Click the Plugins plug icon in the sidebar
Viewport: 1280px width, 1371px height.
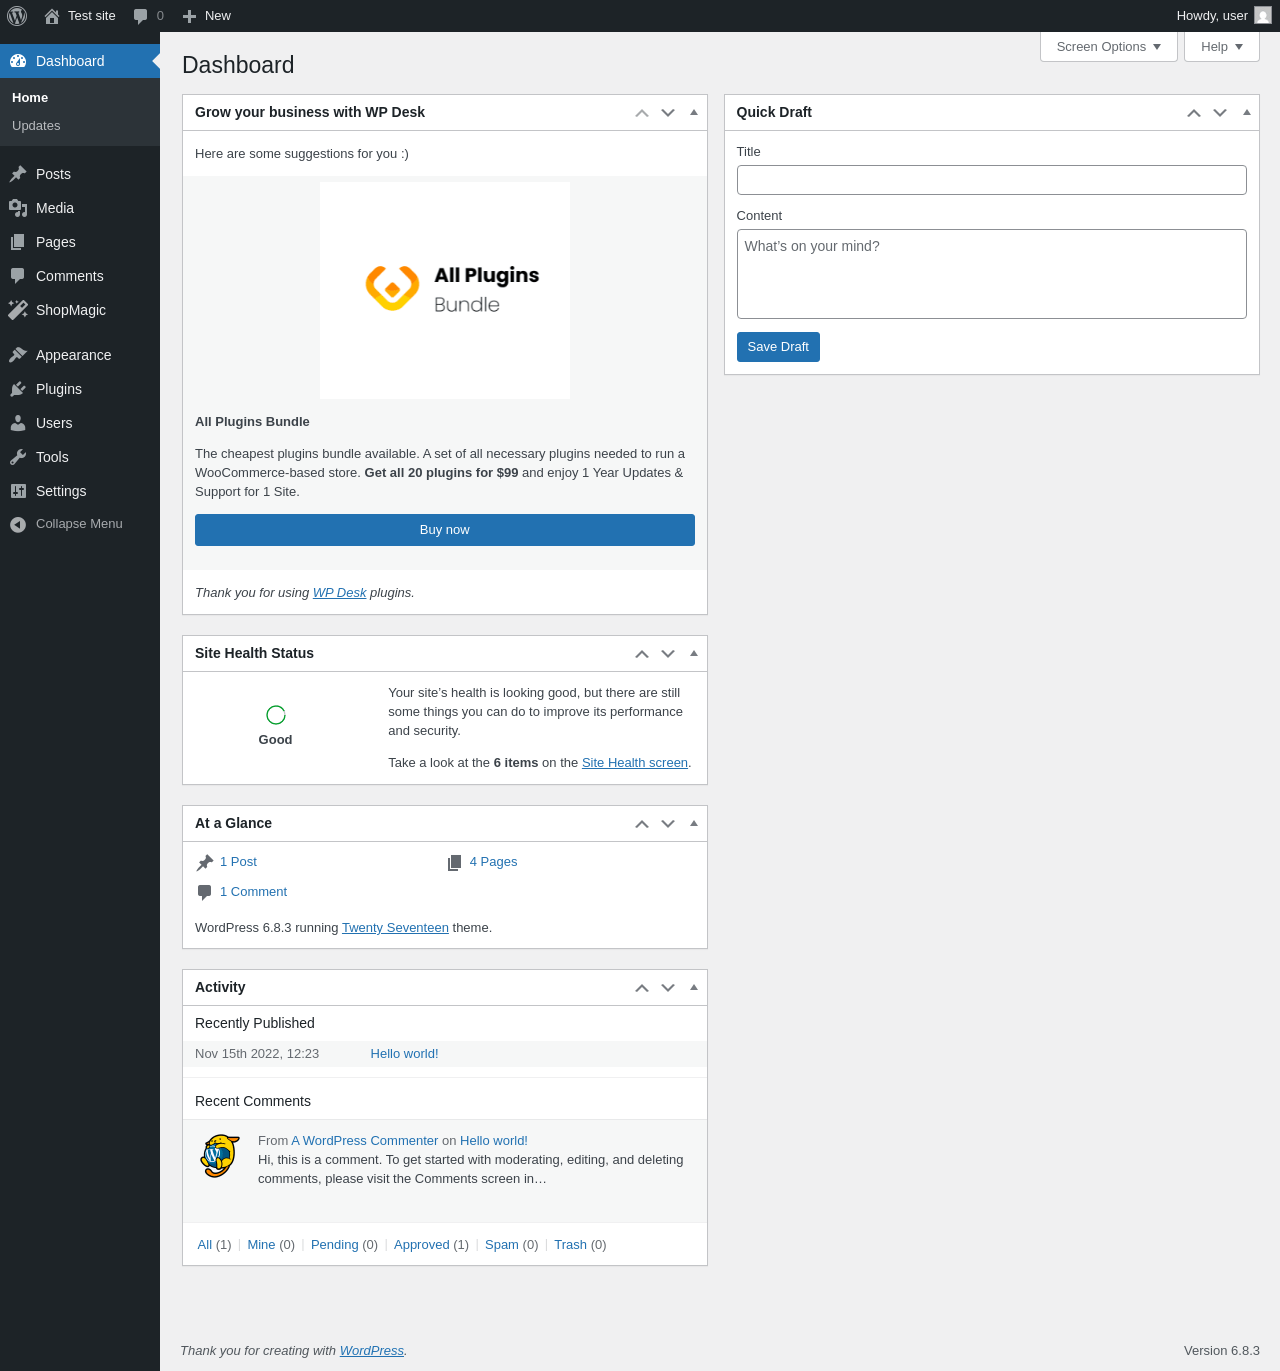(x=18, y=389)
